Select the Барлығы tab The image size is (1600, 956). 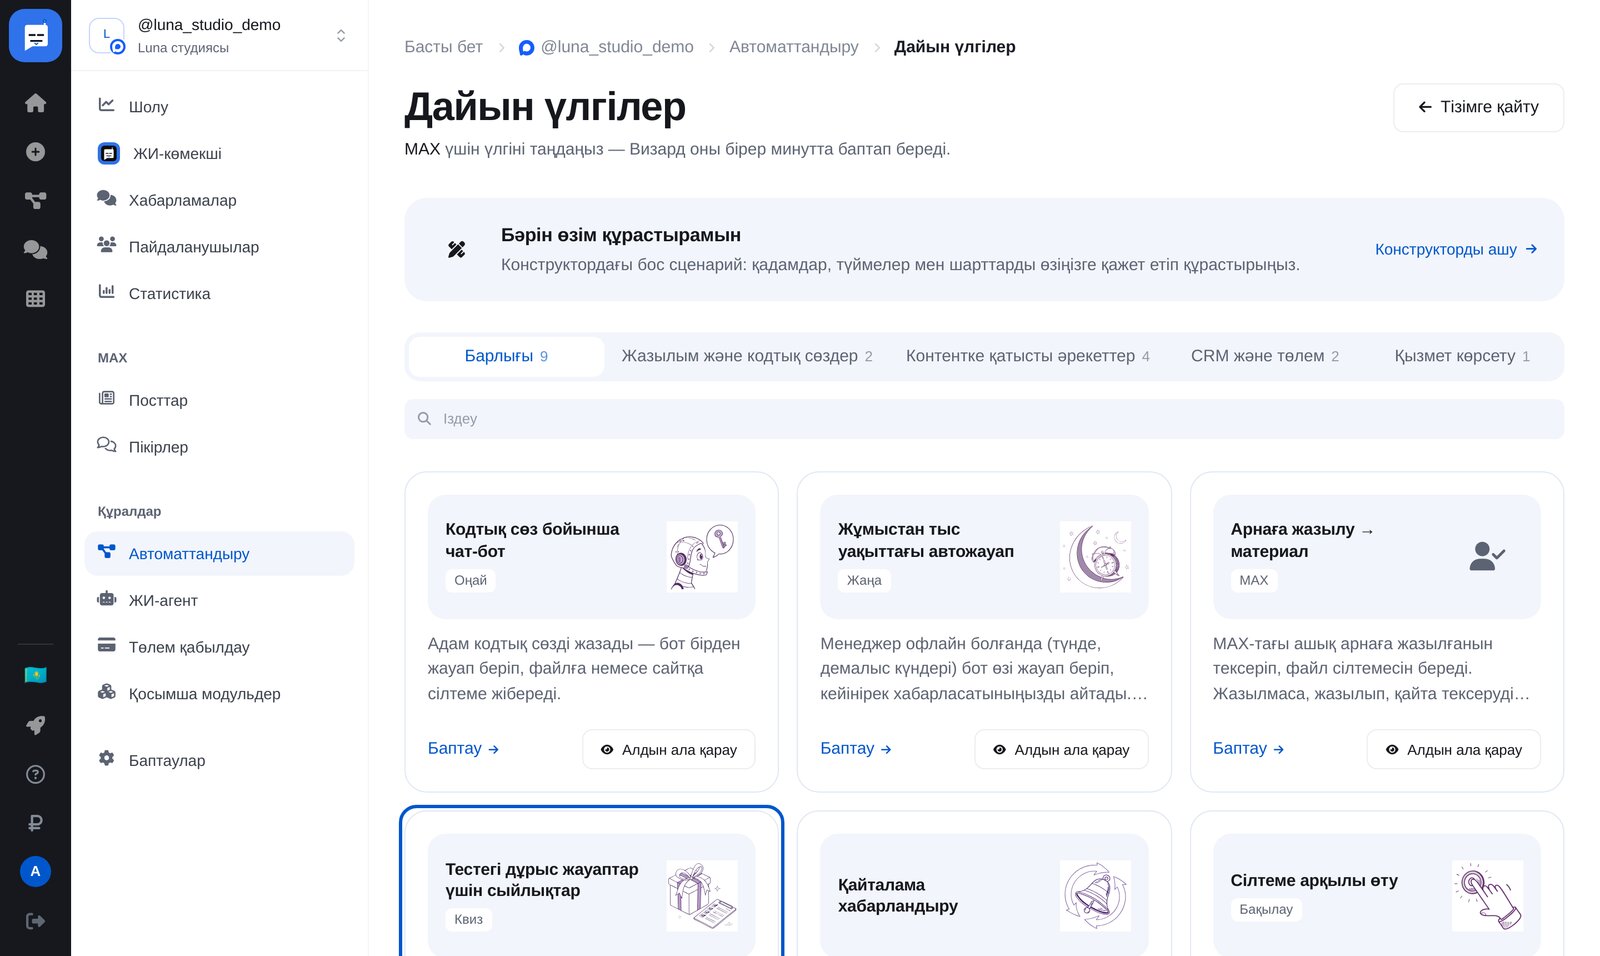pos(506,356)
